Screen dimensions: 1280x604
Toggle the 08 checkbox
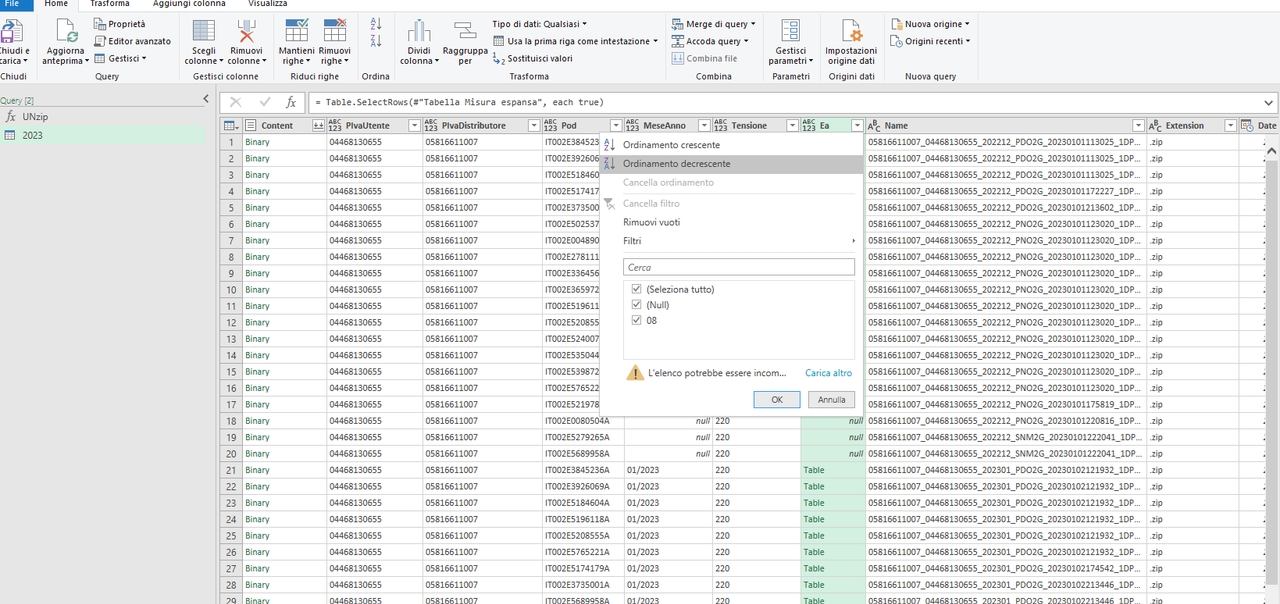(637, 321)
